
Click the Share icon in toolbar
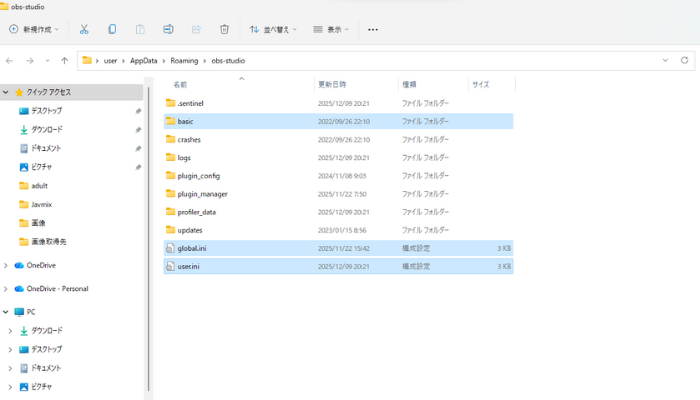click(196, 29)
